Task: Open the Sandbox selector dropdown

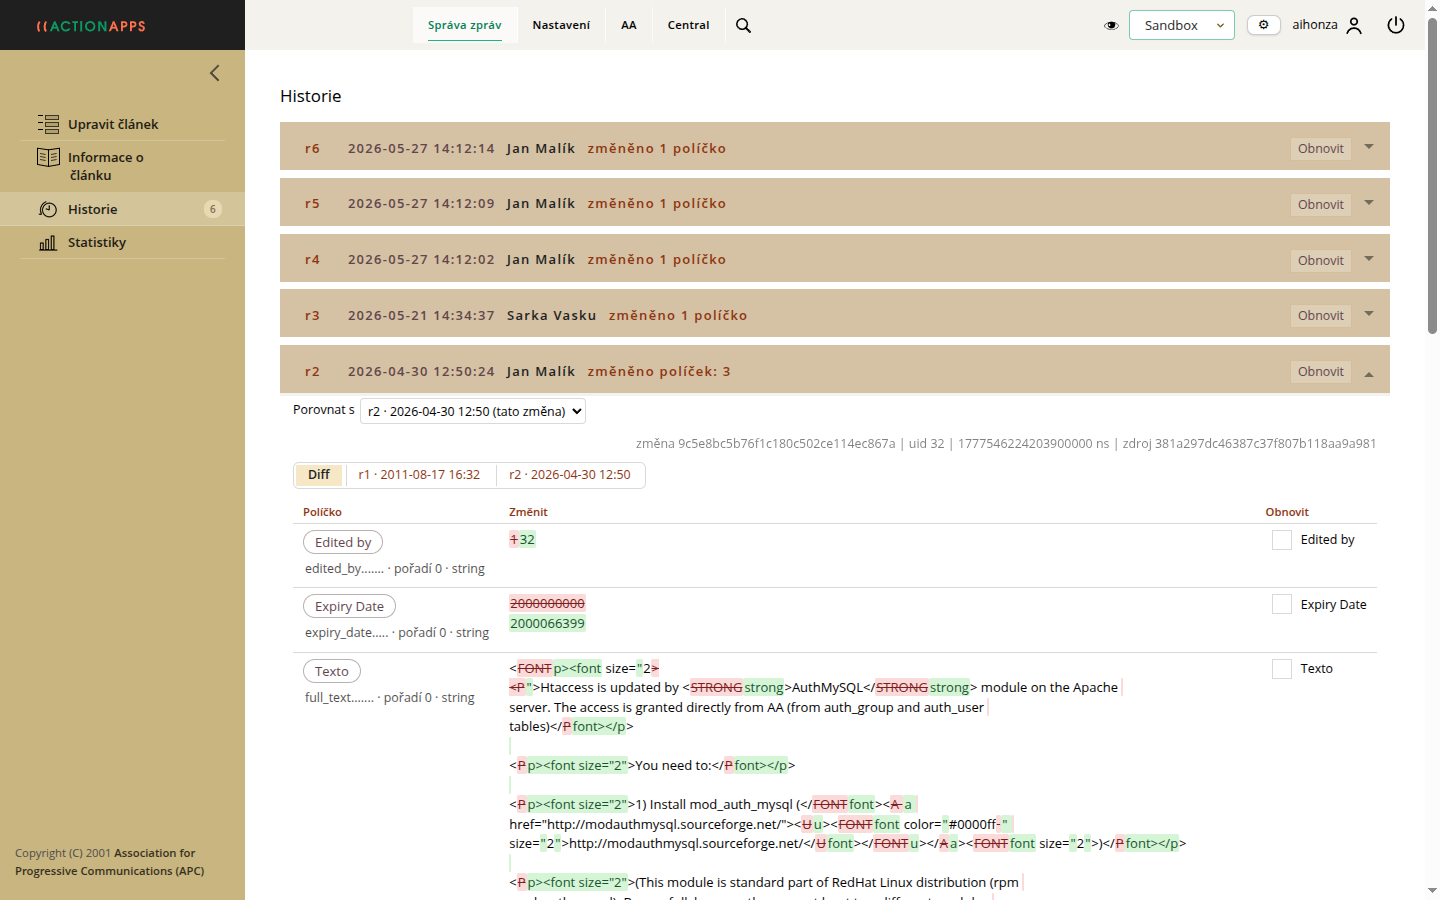Action: click(1182, 25)
